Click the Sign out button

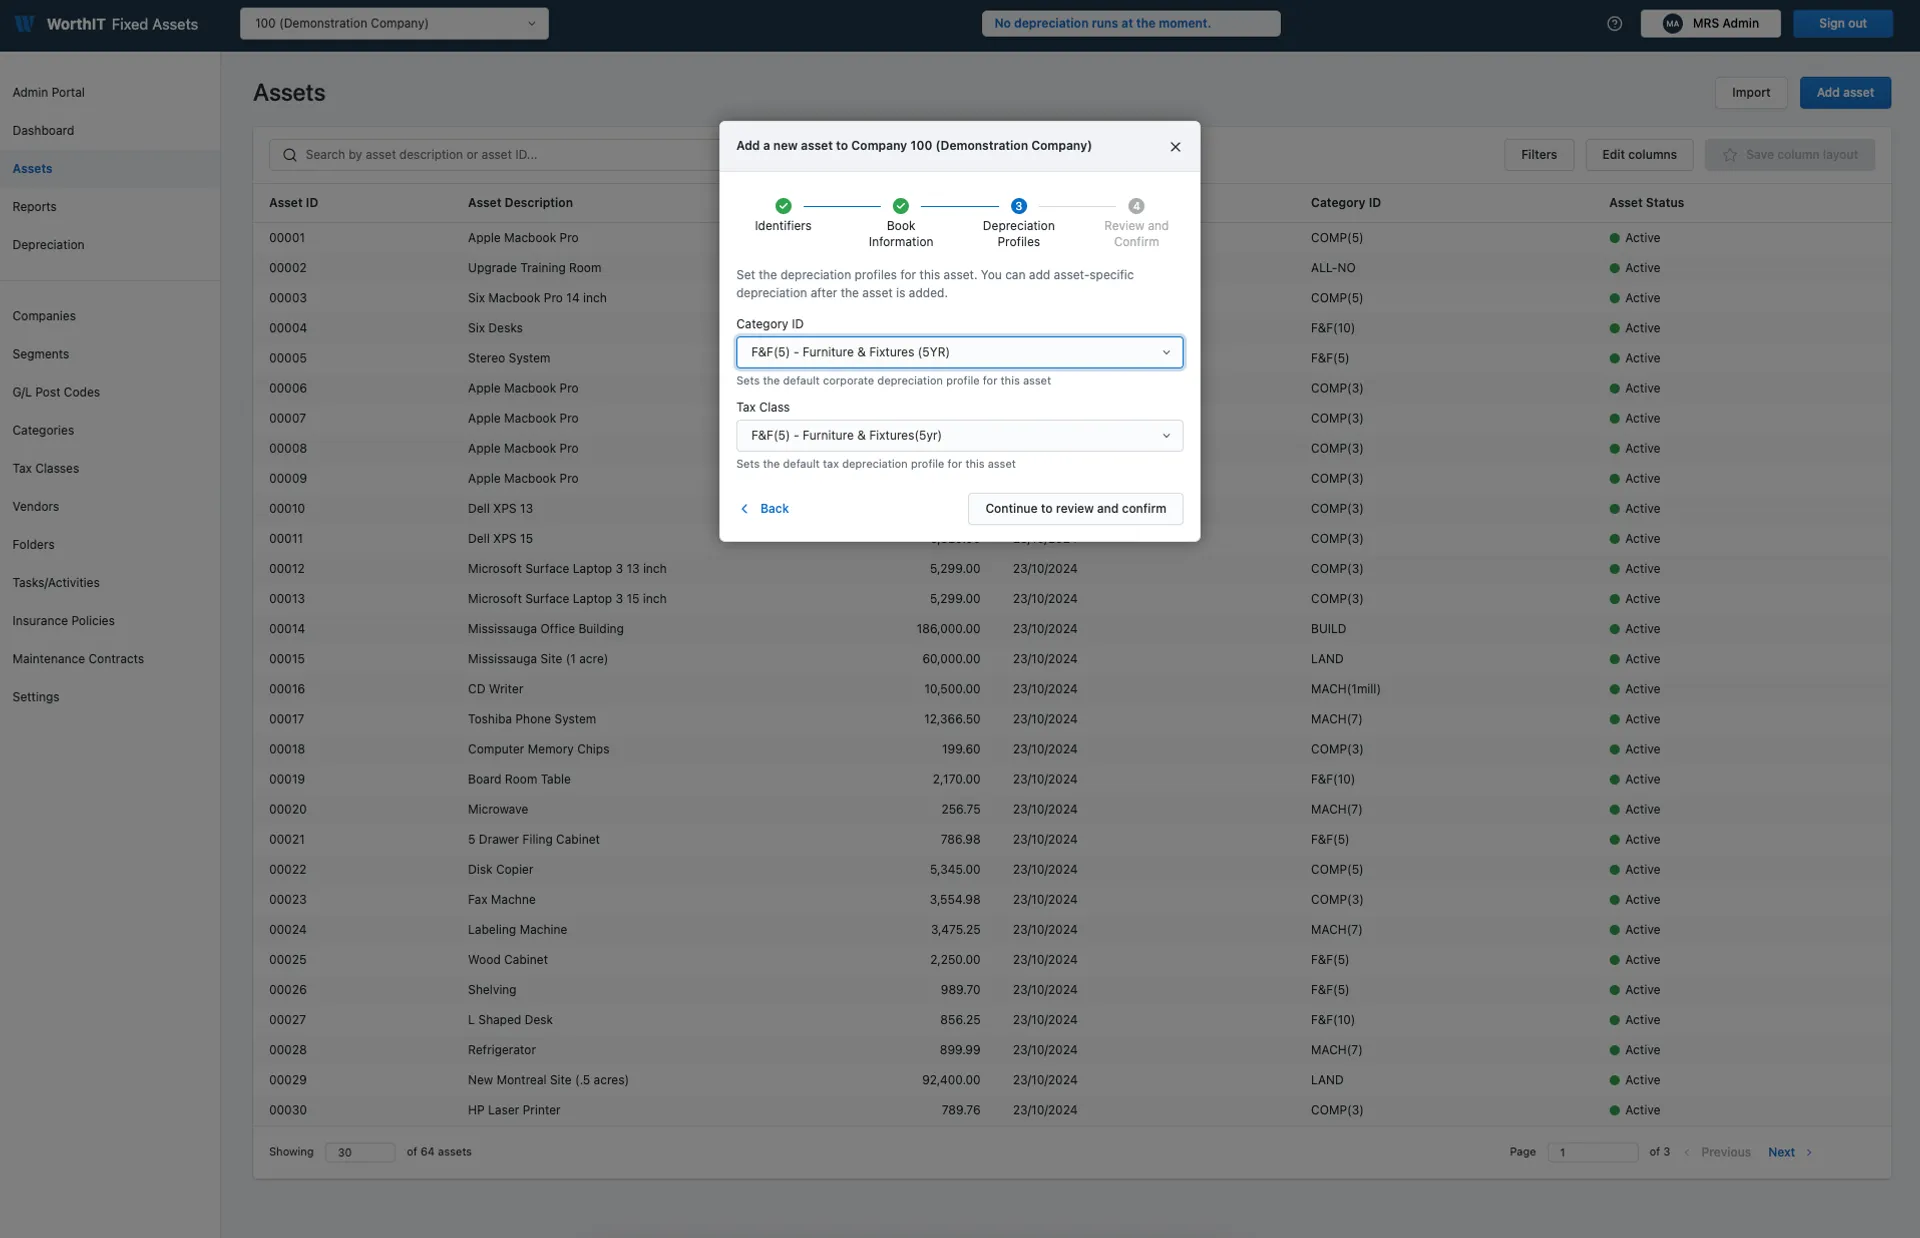[1842, 23]
